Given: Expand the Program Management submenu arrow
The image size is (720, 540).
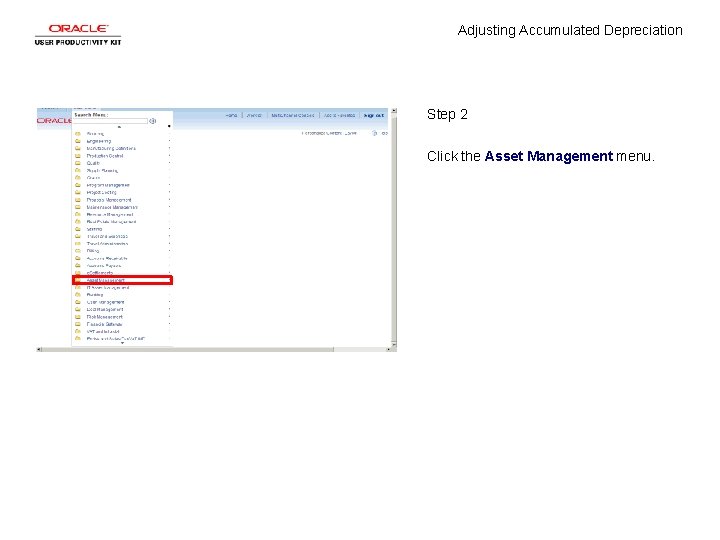Looking at the screenshot, I should pyautogui.click(x=169, y=185).
